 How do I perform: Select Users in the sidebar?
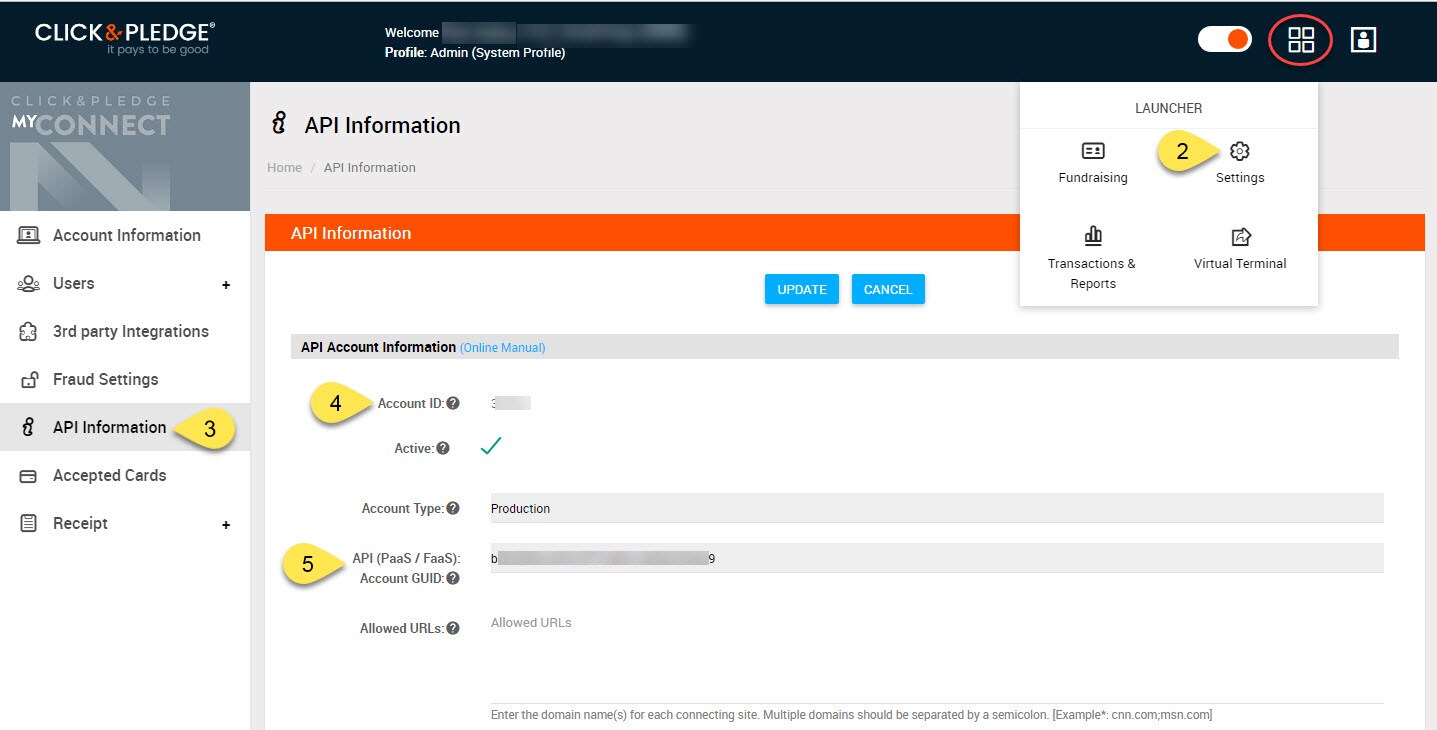(x=125, y=283)
